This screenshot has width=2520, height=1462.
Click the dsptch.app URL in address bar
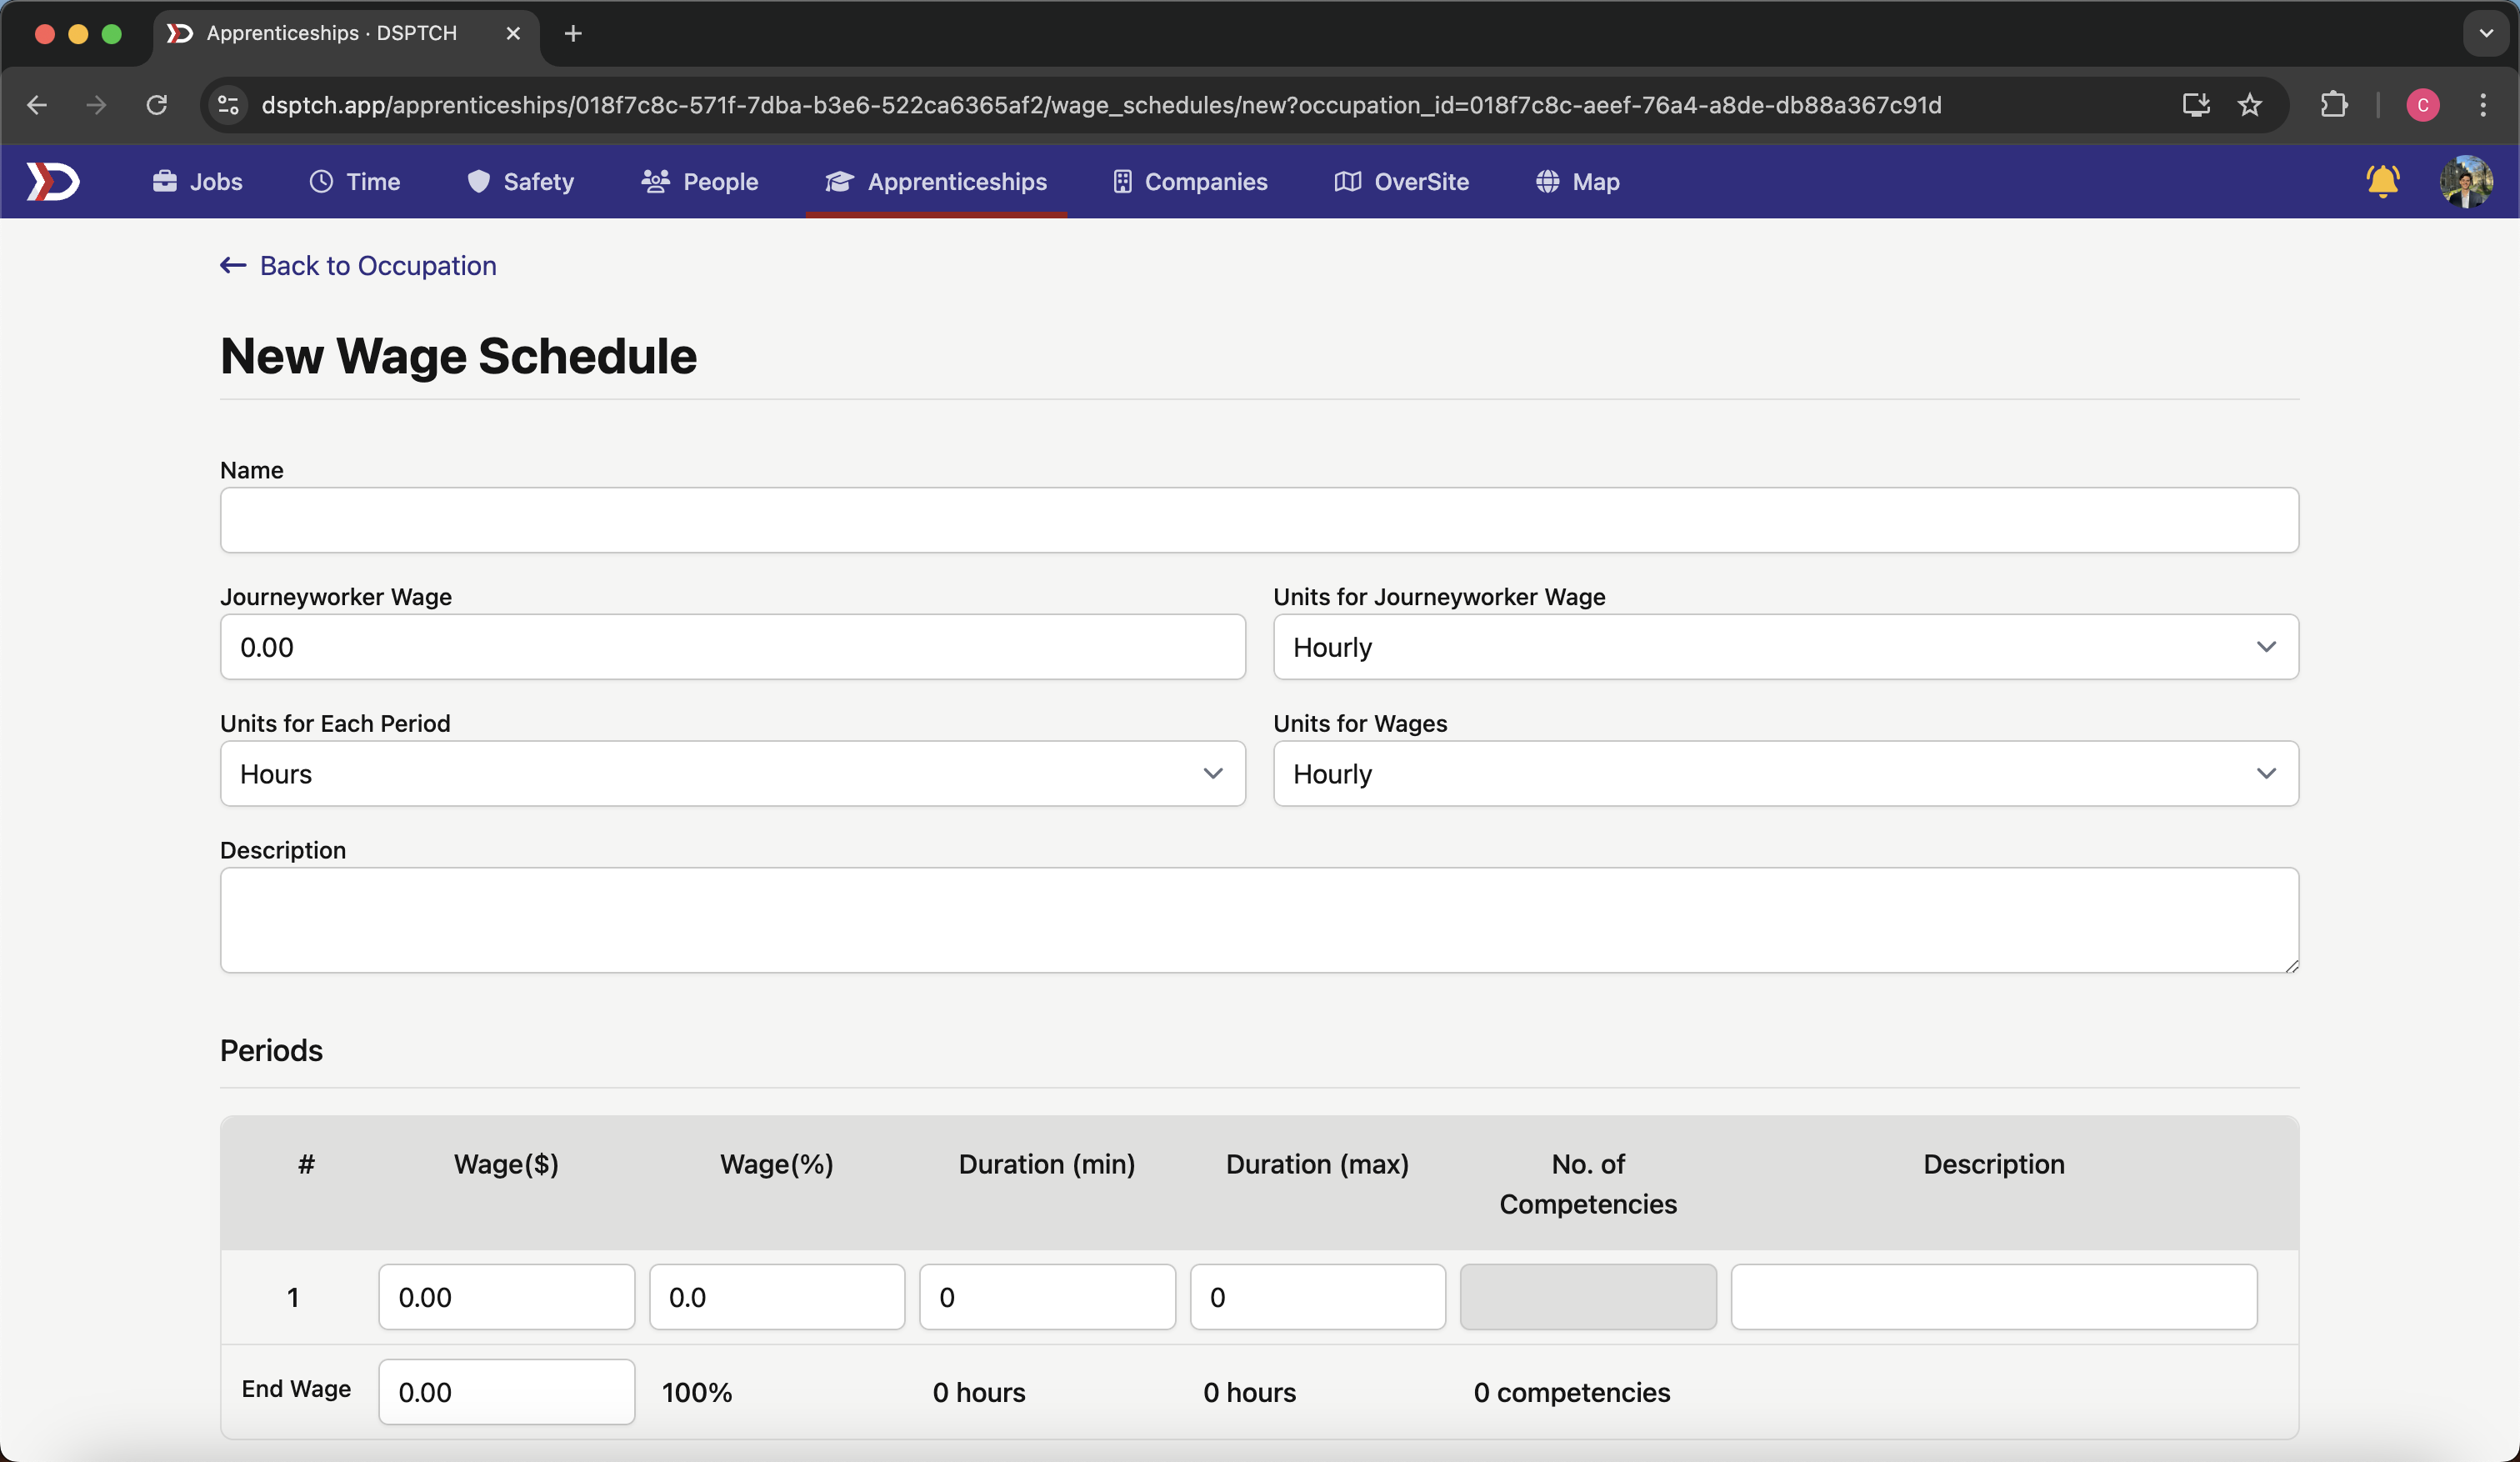[x=1101, y=105]
